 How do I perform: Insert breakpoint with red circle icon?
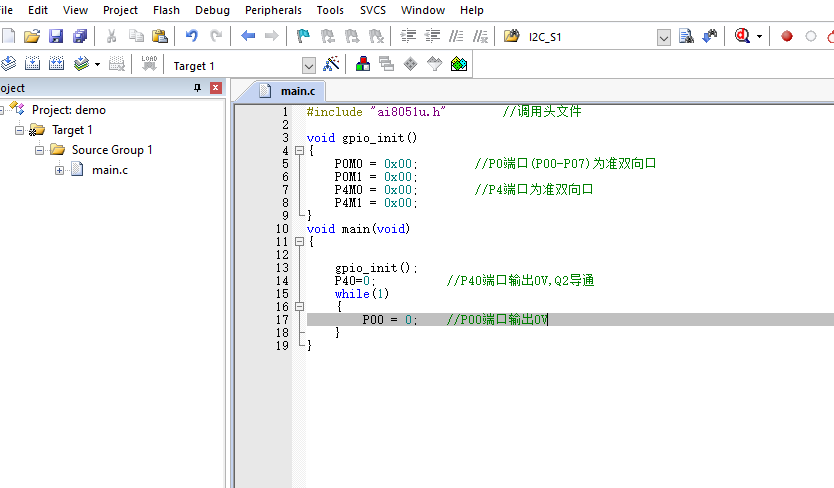pyautogui.click(x=787, y=36)
